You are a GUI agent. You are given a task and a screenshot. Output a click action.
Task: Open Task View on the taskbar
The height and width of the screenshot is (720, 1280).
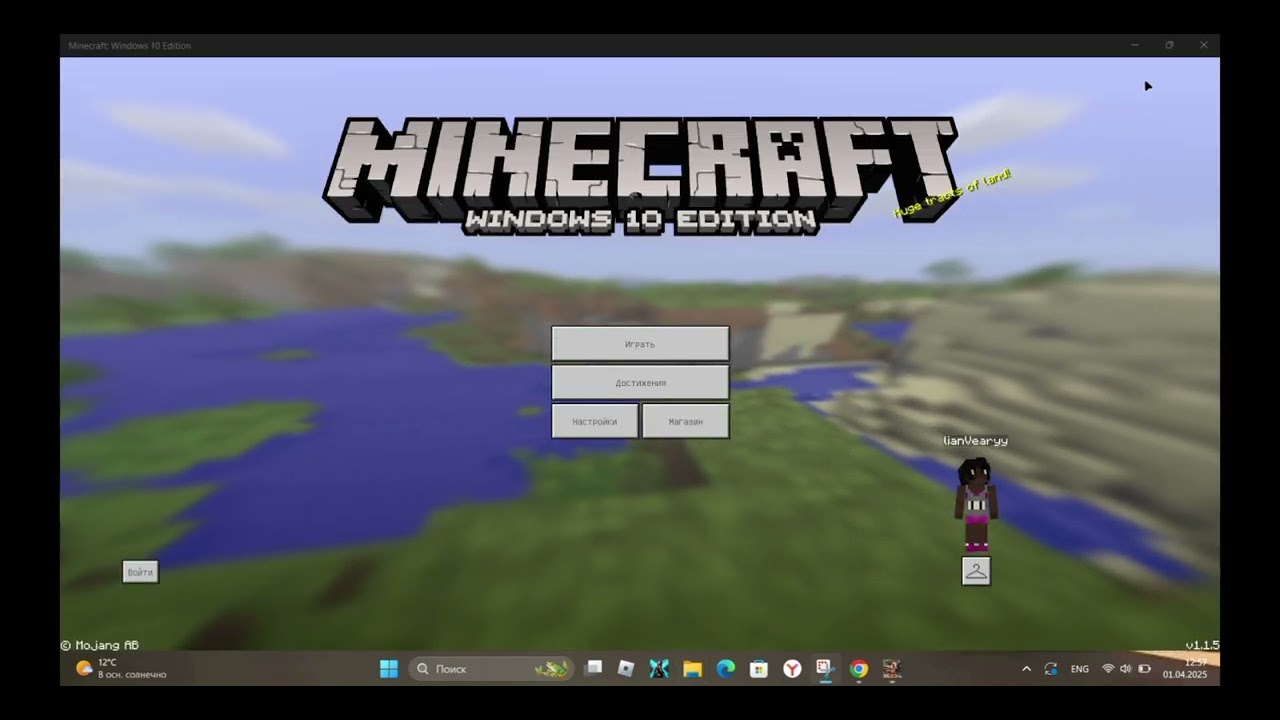pyautogui.click(x=593, y=669)
